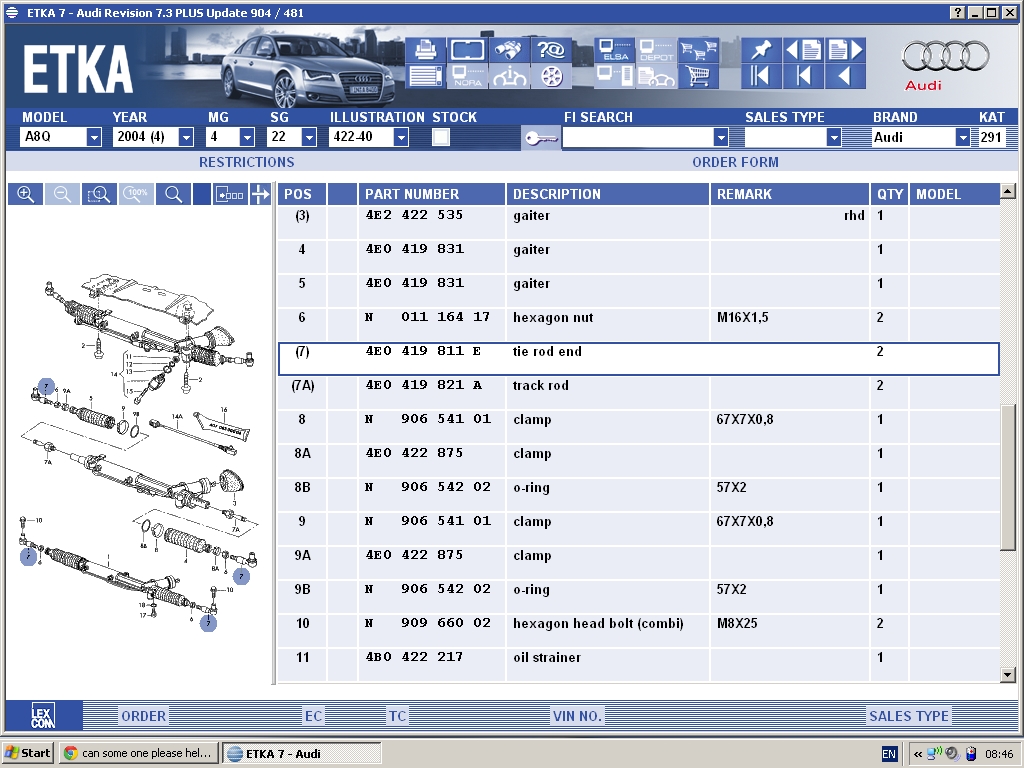Viewport: 1024px width, 768px height.
Task: Click the plain magnifier icon
Action: (x=174, y=194)
